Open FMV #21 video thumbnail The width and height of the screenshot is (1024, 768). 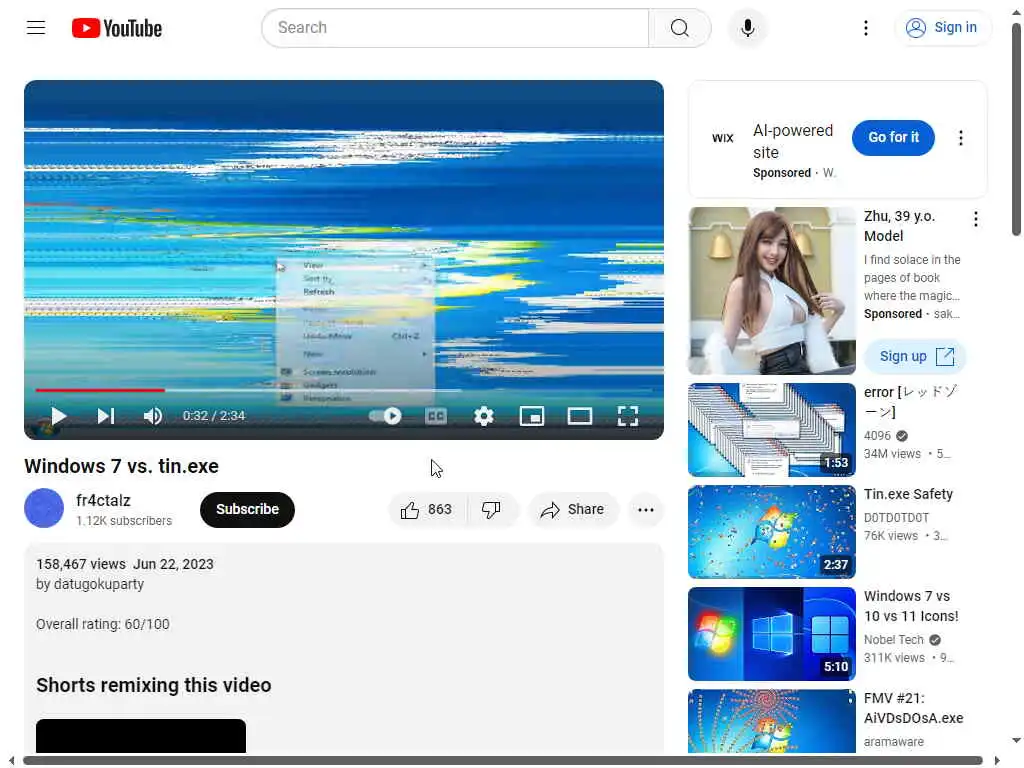(771, 721)
